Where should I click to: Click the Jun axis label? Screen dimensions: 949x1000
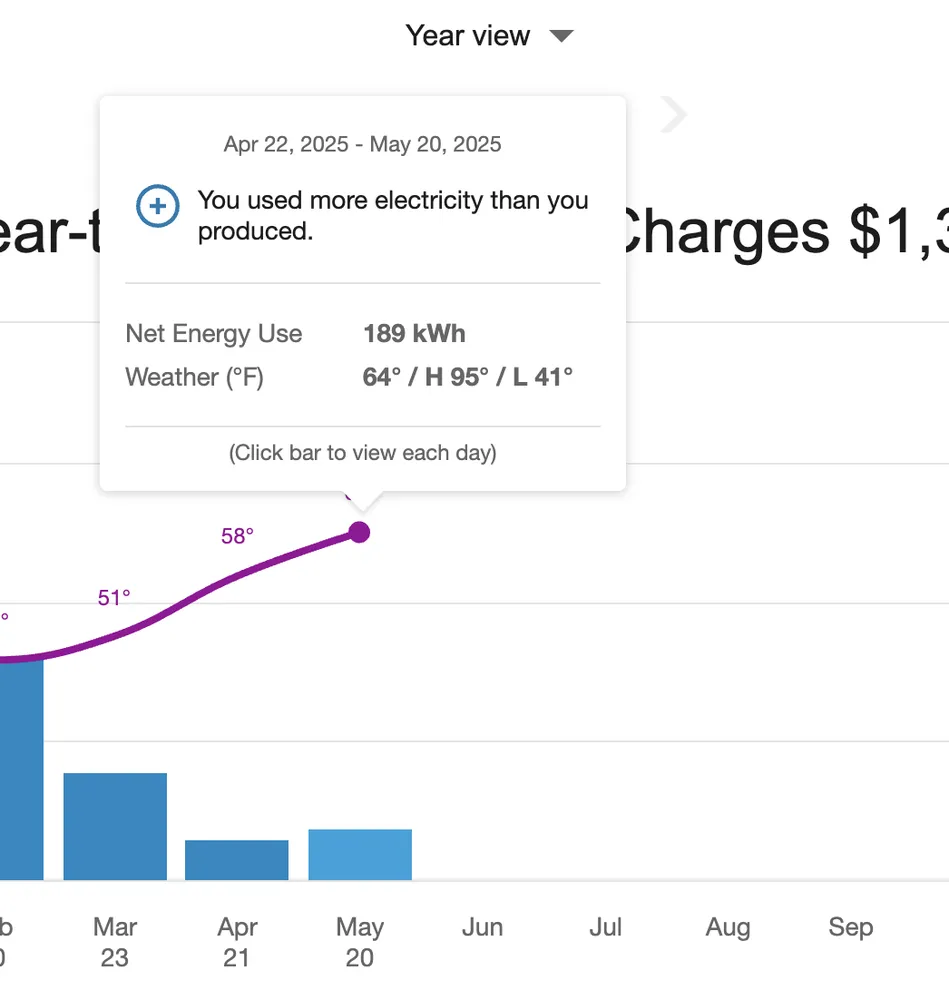(482, 927)
